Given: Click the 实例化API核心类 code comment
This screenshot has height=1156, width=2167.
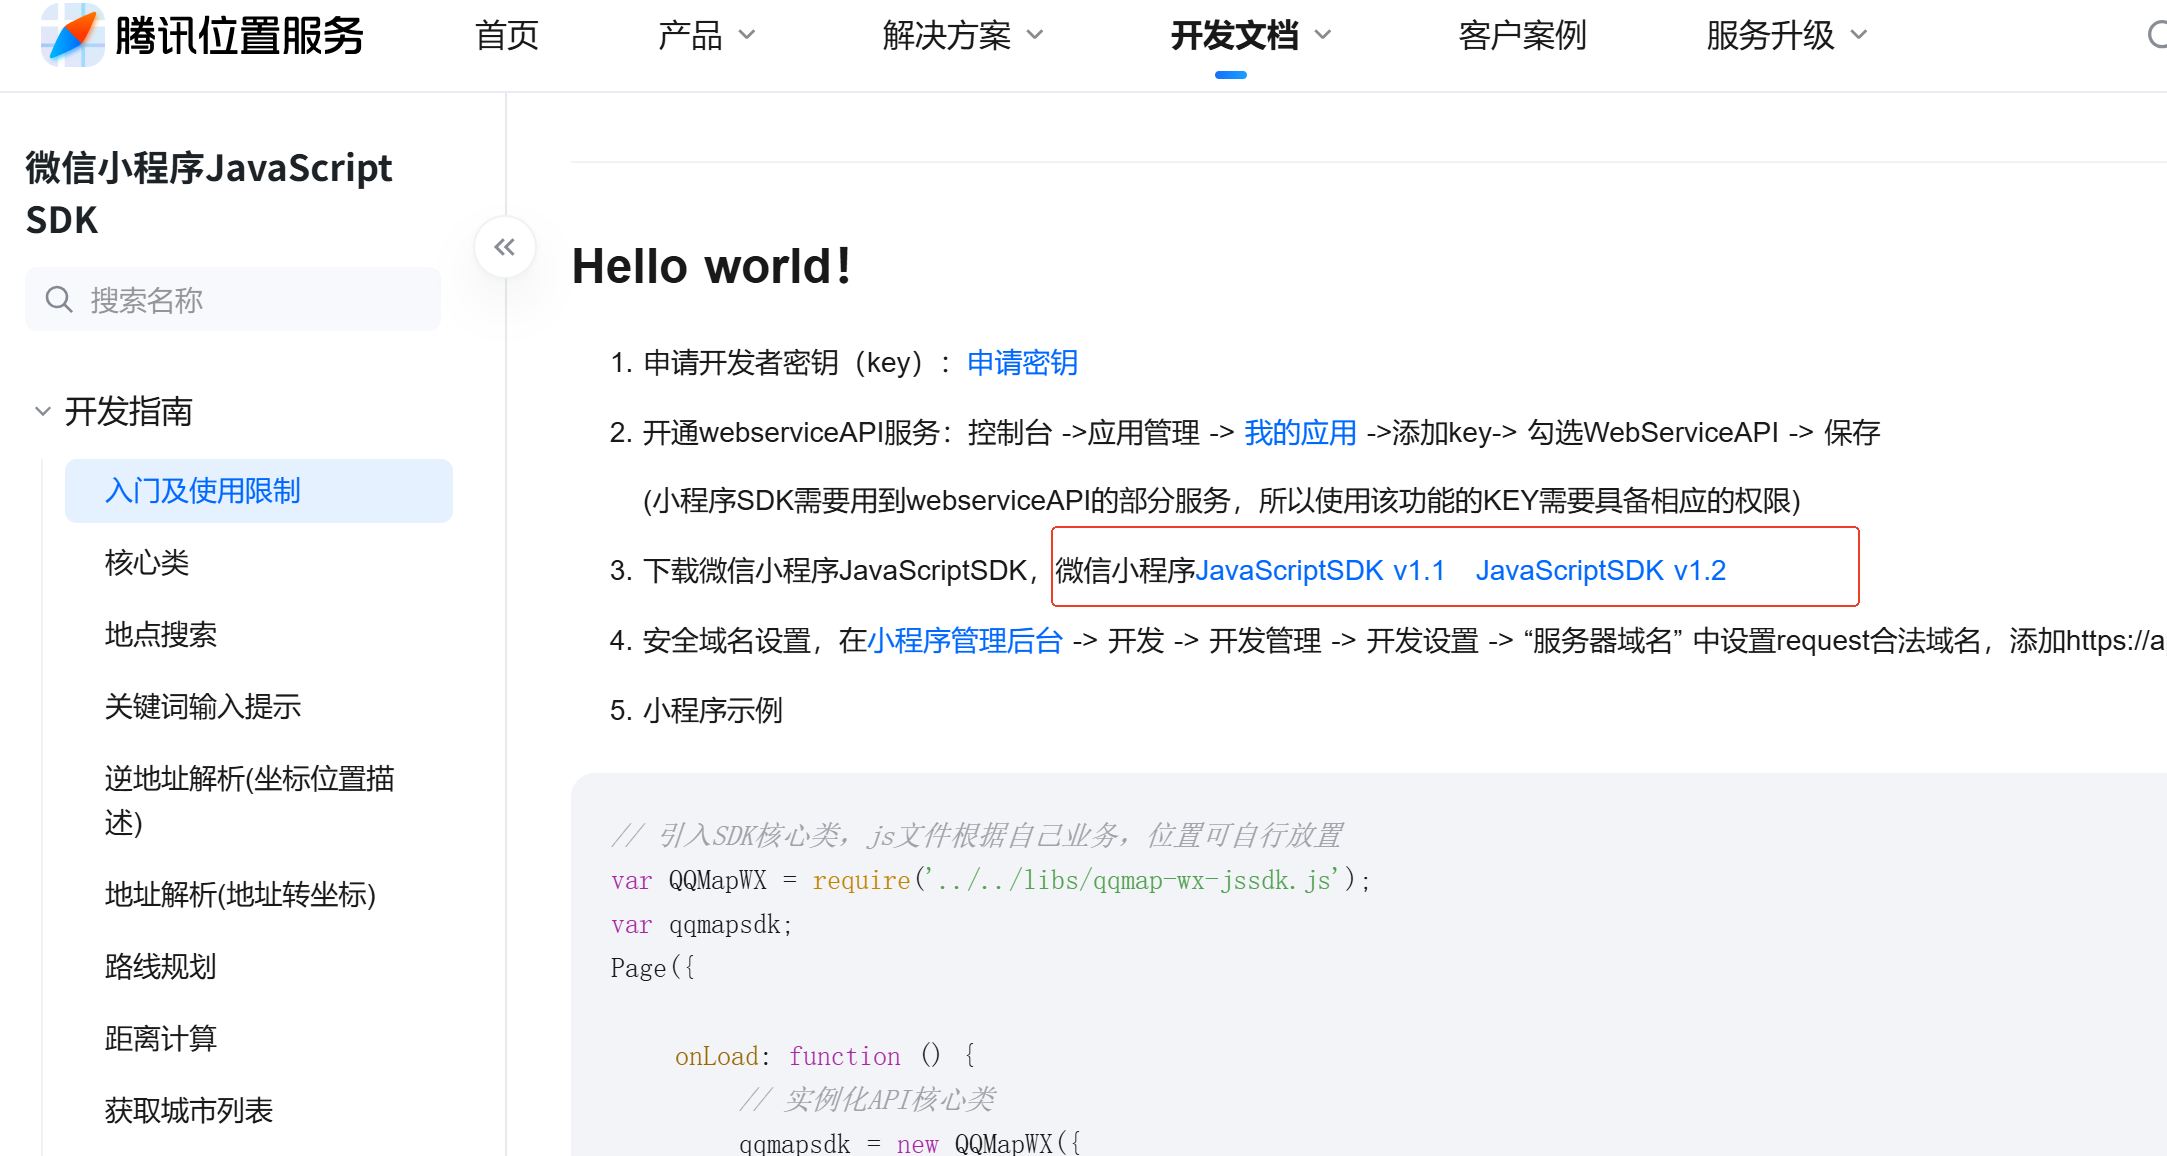Looking at the screenshot, I should click(x=867, y=1100).
